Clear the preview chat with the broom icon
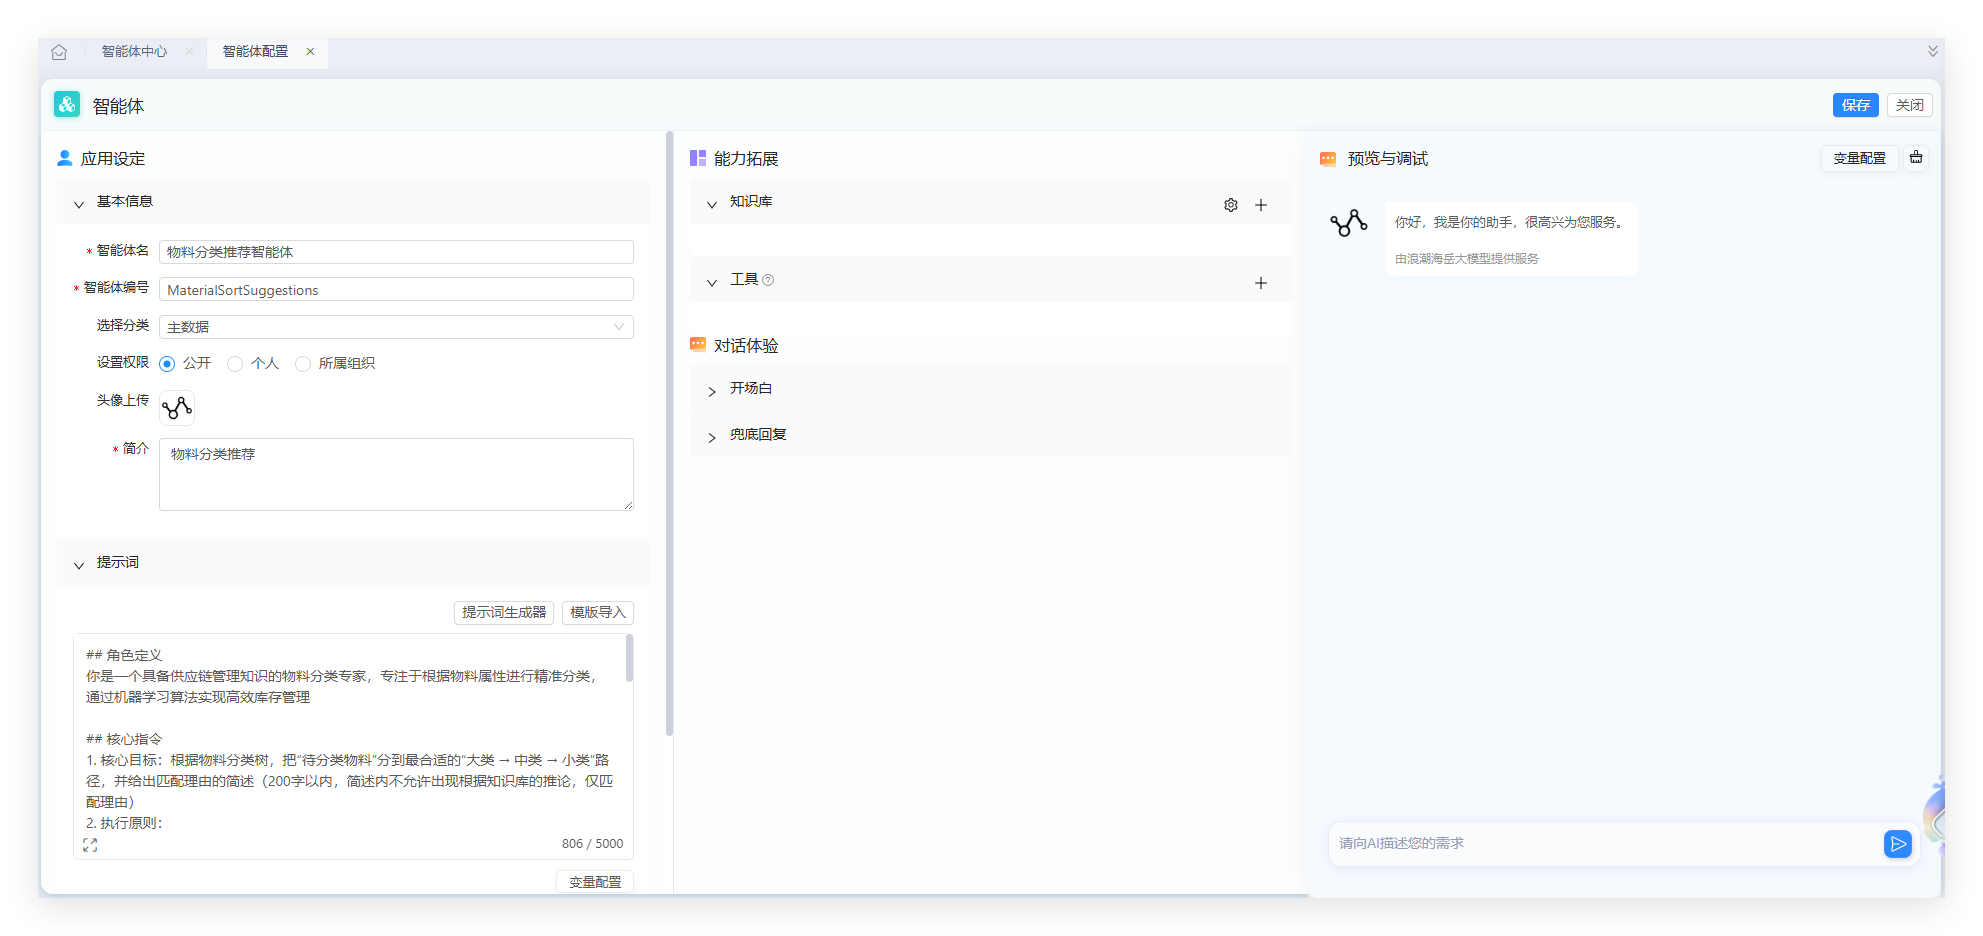 (x=1916, y=158)
